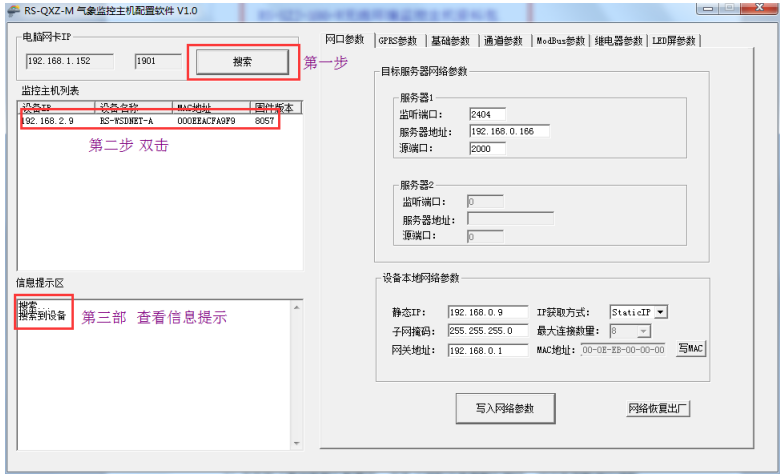Click the 固件版本 column header
781x474 pixels.
tap(275, 108)
